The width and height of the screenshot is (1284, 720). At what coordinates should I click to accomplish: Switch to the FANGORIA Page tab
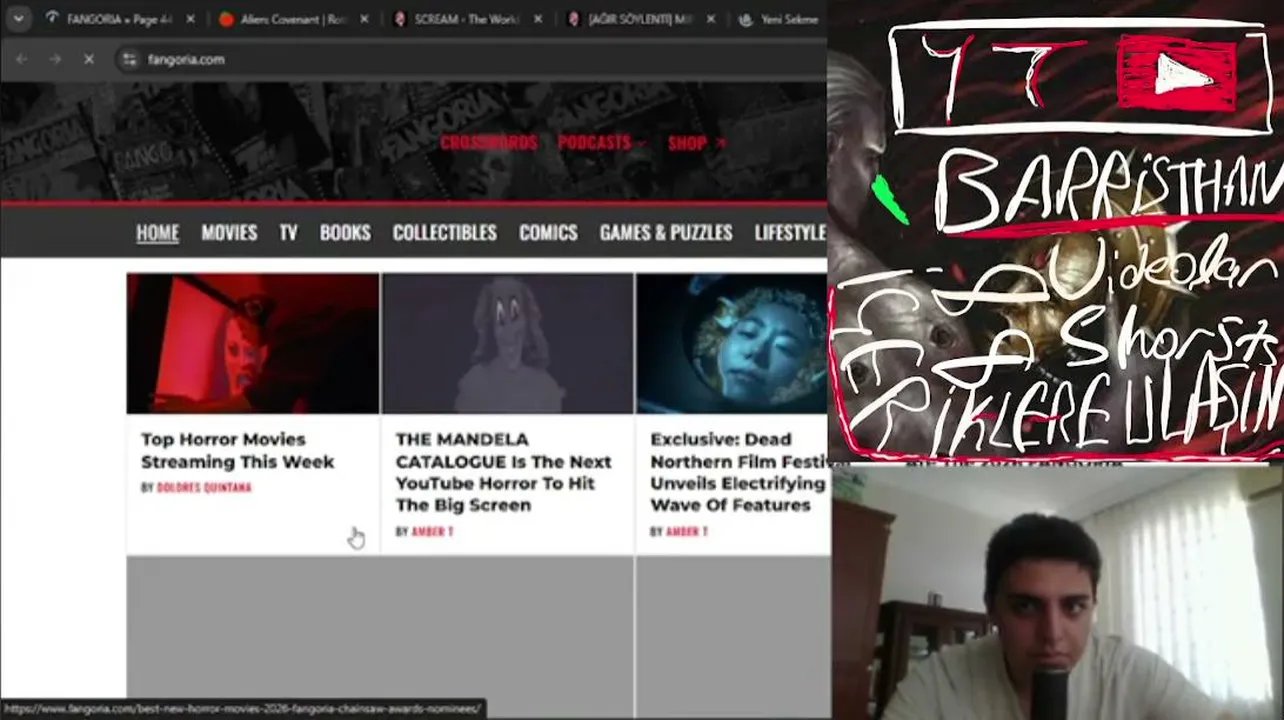(x=122, y=19)
